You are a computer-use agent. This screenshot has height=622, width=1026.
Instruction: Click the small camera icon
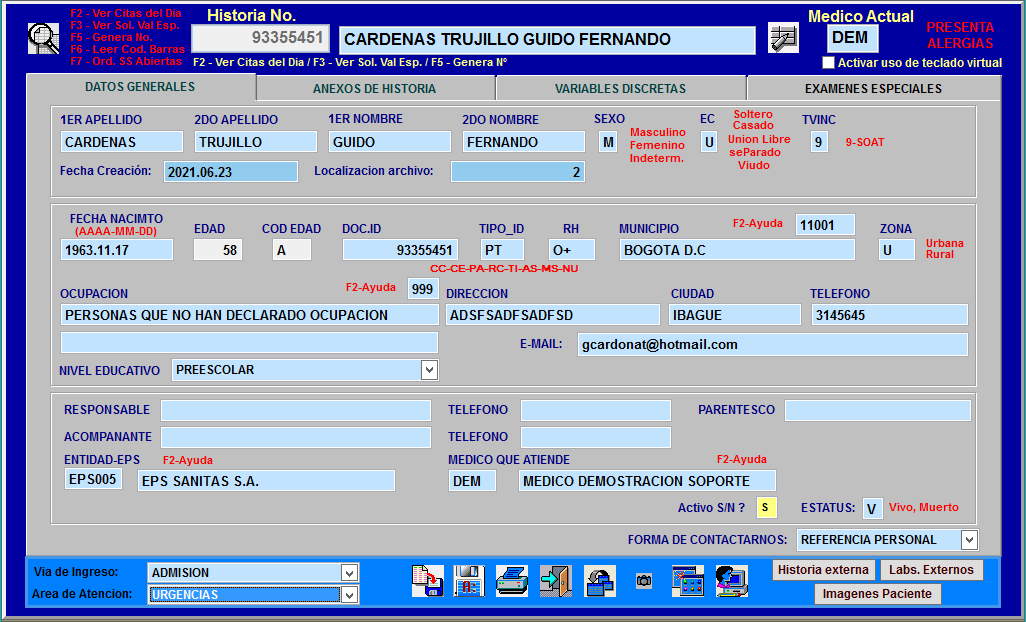coord(644,581)
